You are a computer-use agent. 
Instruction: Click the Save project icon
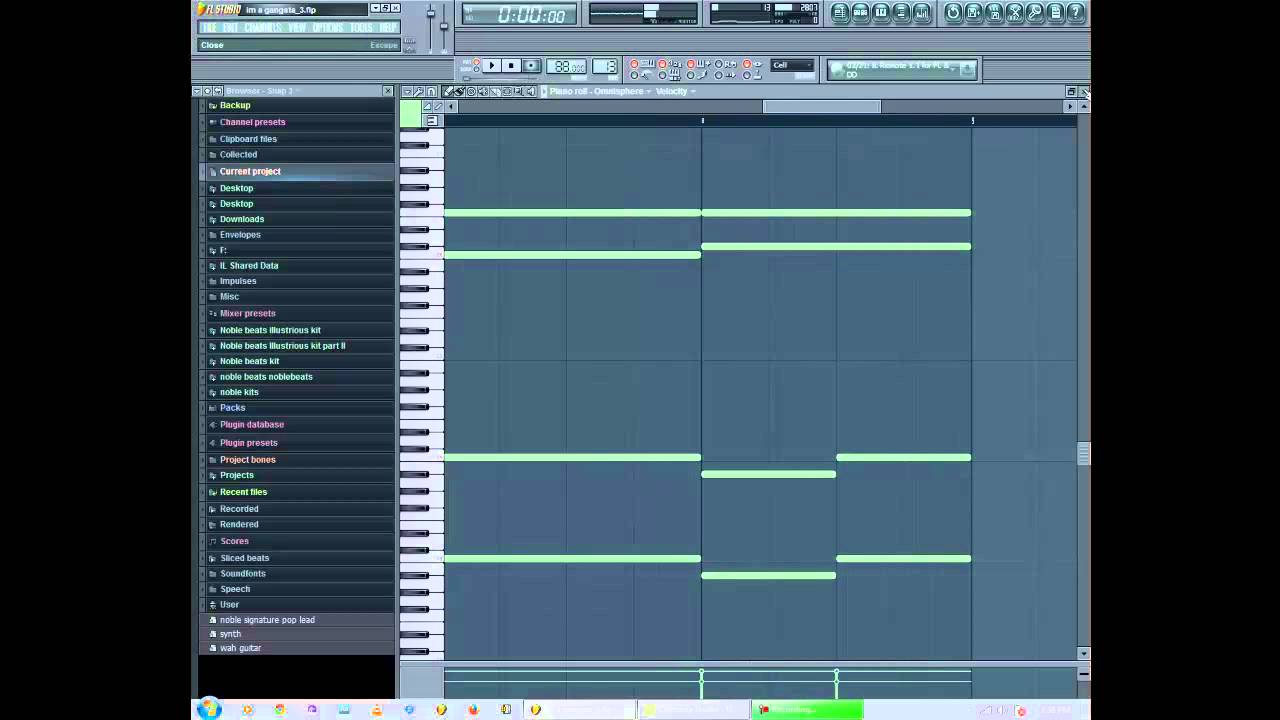(974, 12)
